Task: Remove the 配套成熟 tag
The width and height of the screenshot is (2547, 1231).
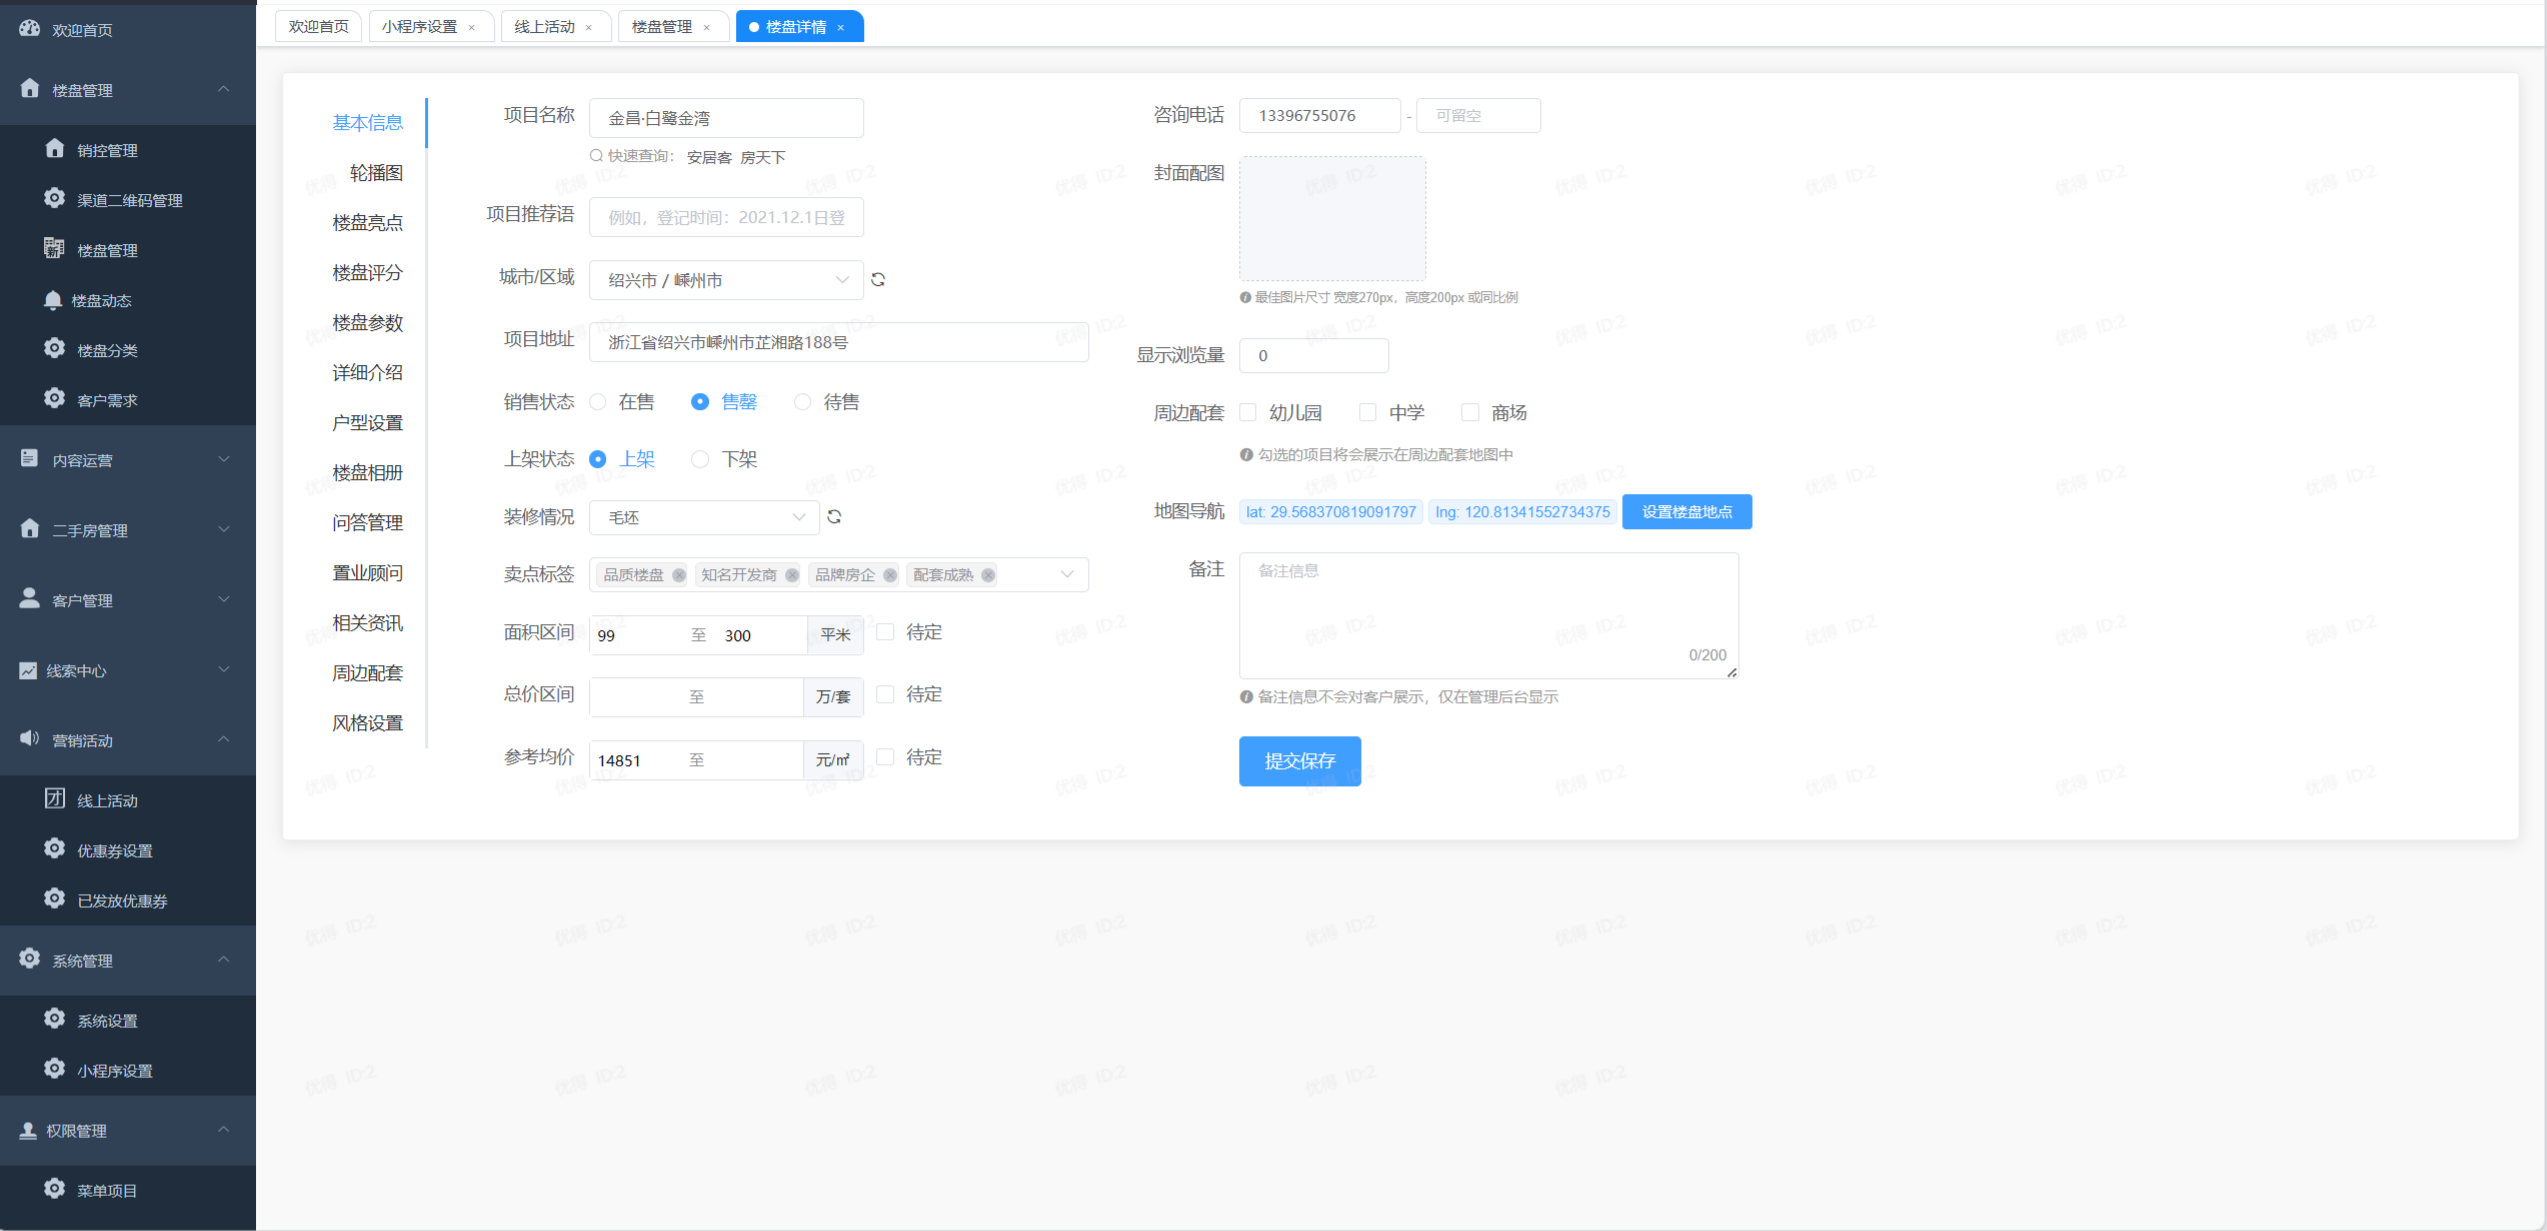Action: point(988,575)
